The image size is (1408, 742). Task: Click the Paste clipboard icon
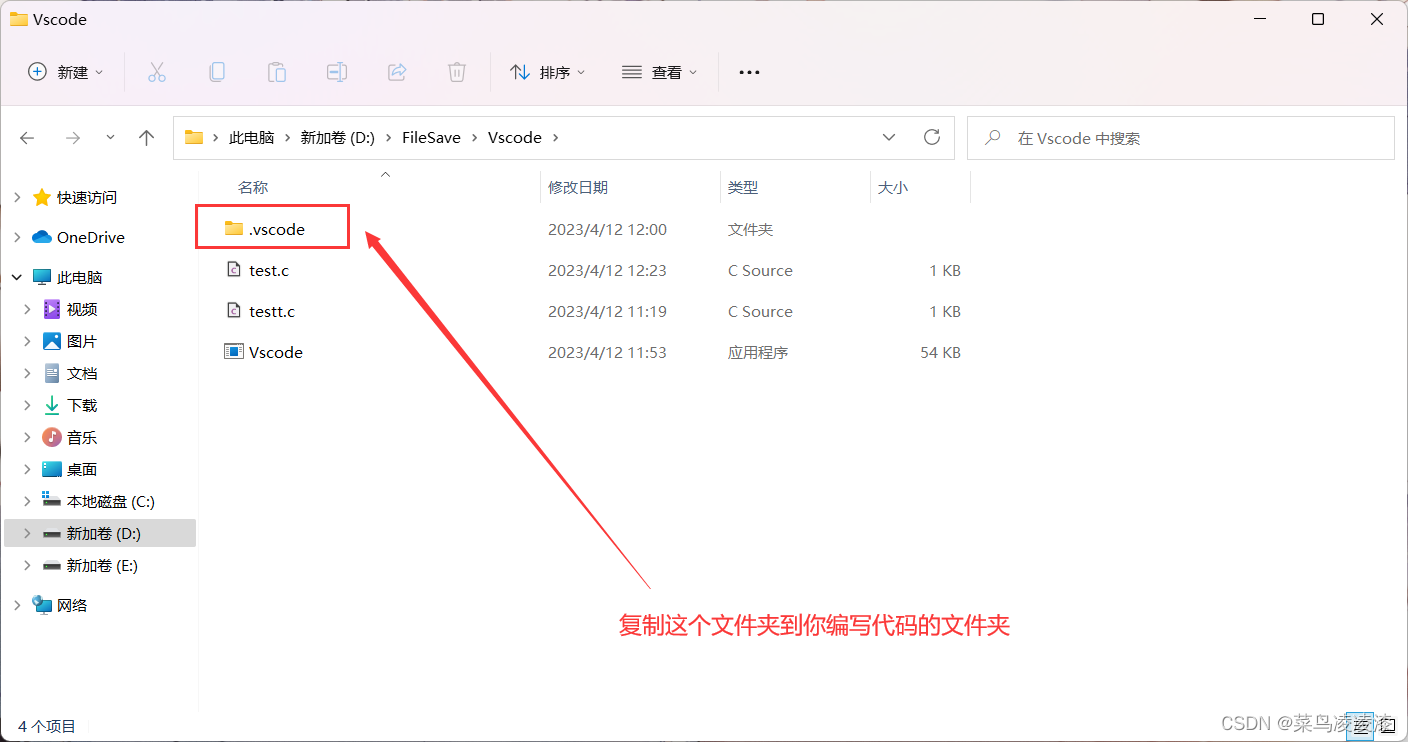point(277,72)
